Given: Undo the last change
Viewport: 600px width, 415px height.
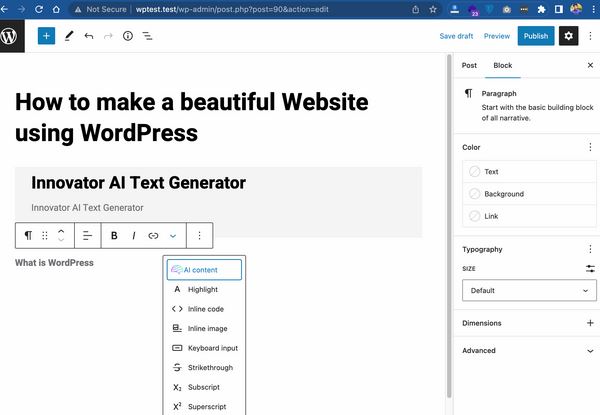Looking at the screenshot, I should 89,36.
